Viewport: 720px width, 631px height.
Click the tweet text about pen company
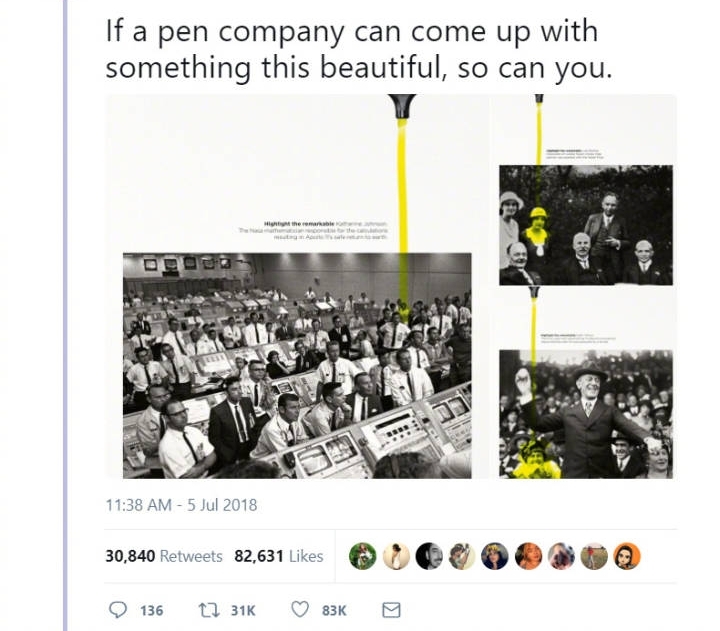click(x=359, y=49)
